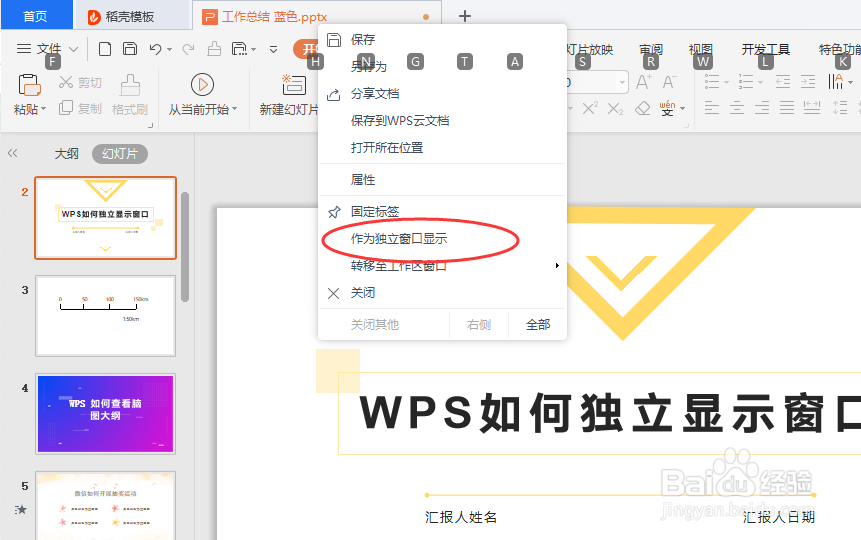Switch to 大纲 outline view
861x540 pixels.
(x=66, y=154)
